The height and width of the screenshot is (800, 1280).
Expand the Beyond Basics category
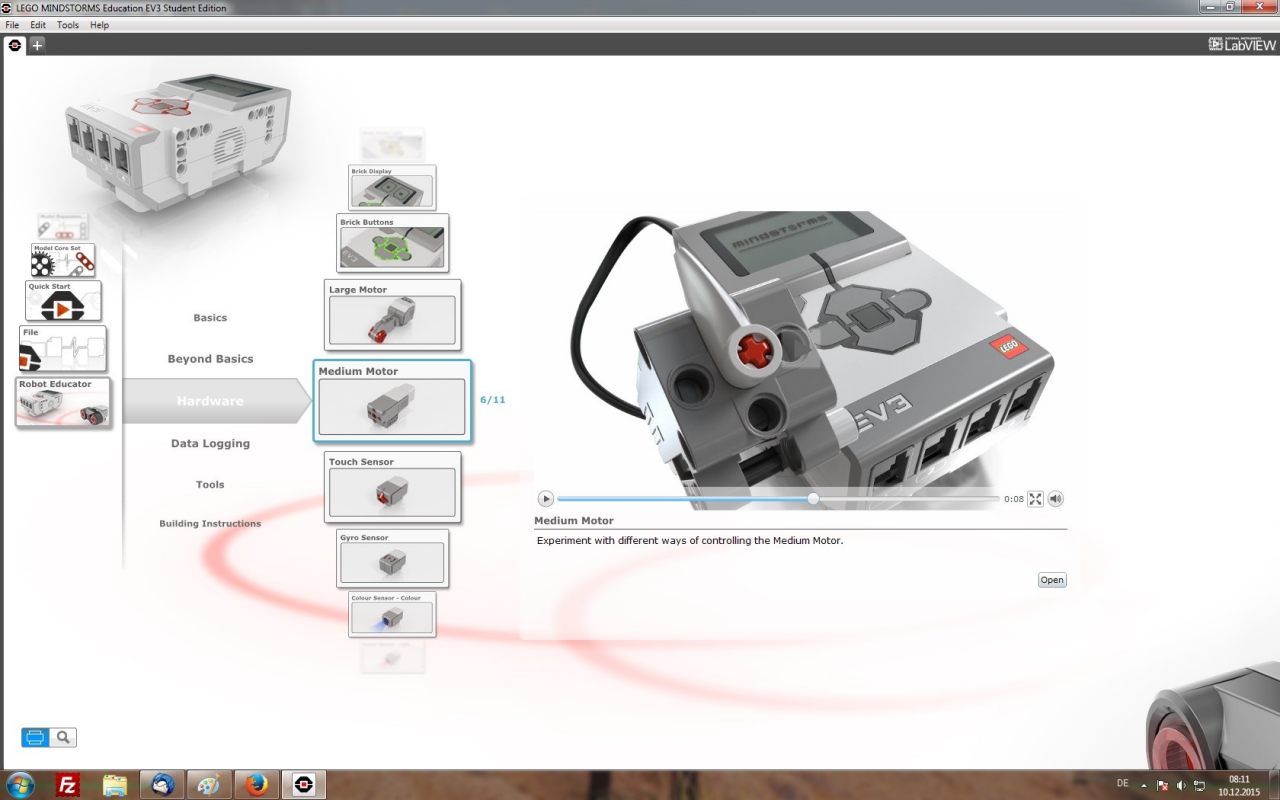(210, 359)
